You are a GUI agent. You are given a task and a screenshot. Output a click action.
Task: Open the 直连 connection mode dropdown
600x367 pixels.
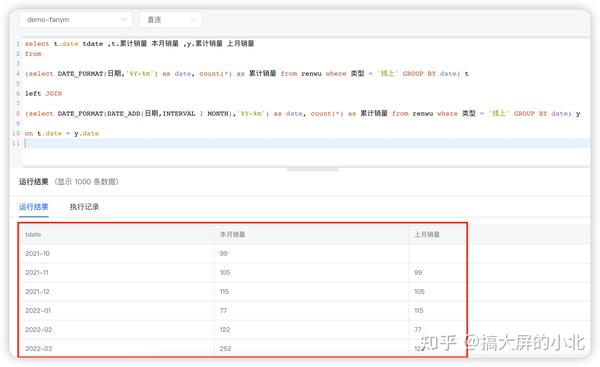(171, 20)
